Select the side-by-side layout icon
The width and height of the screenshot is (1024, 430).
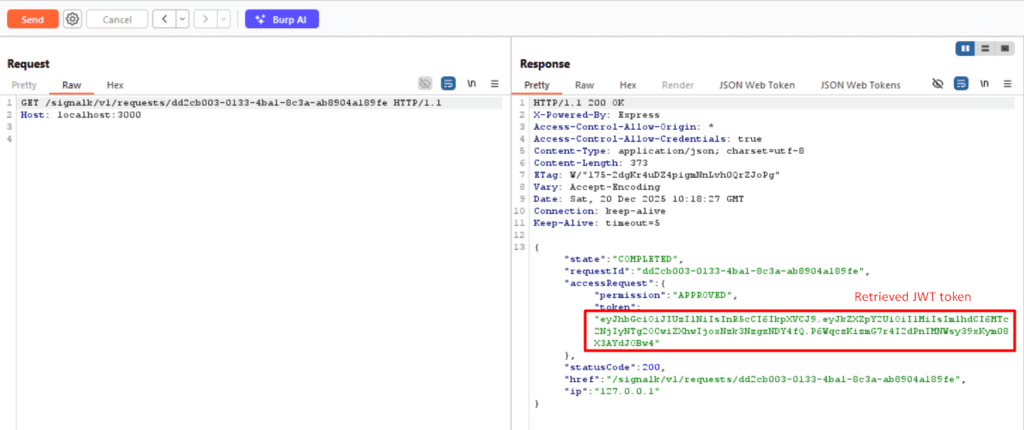(965, 48)
